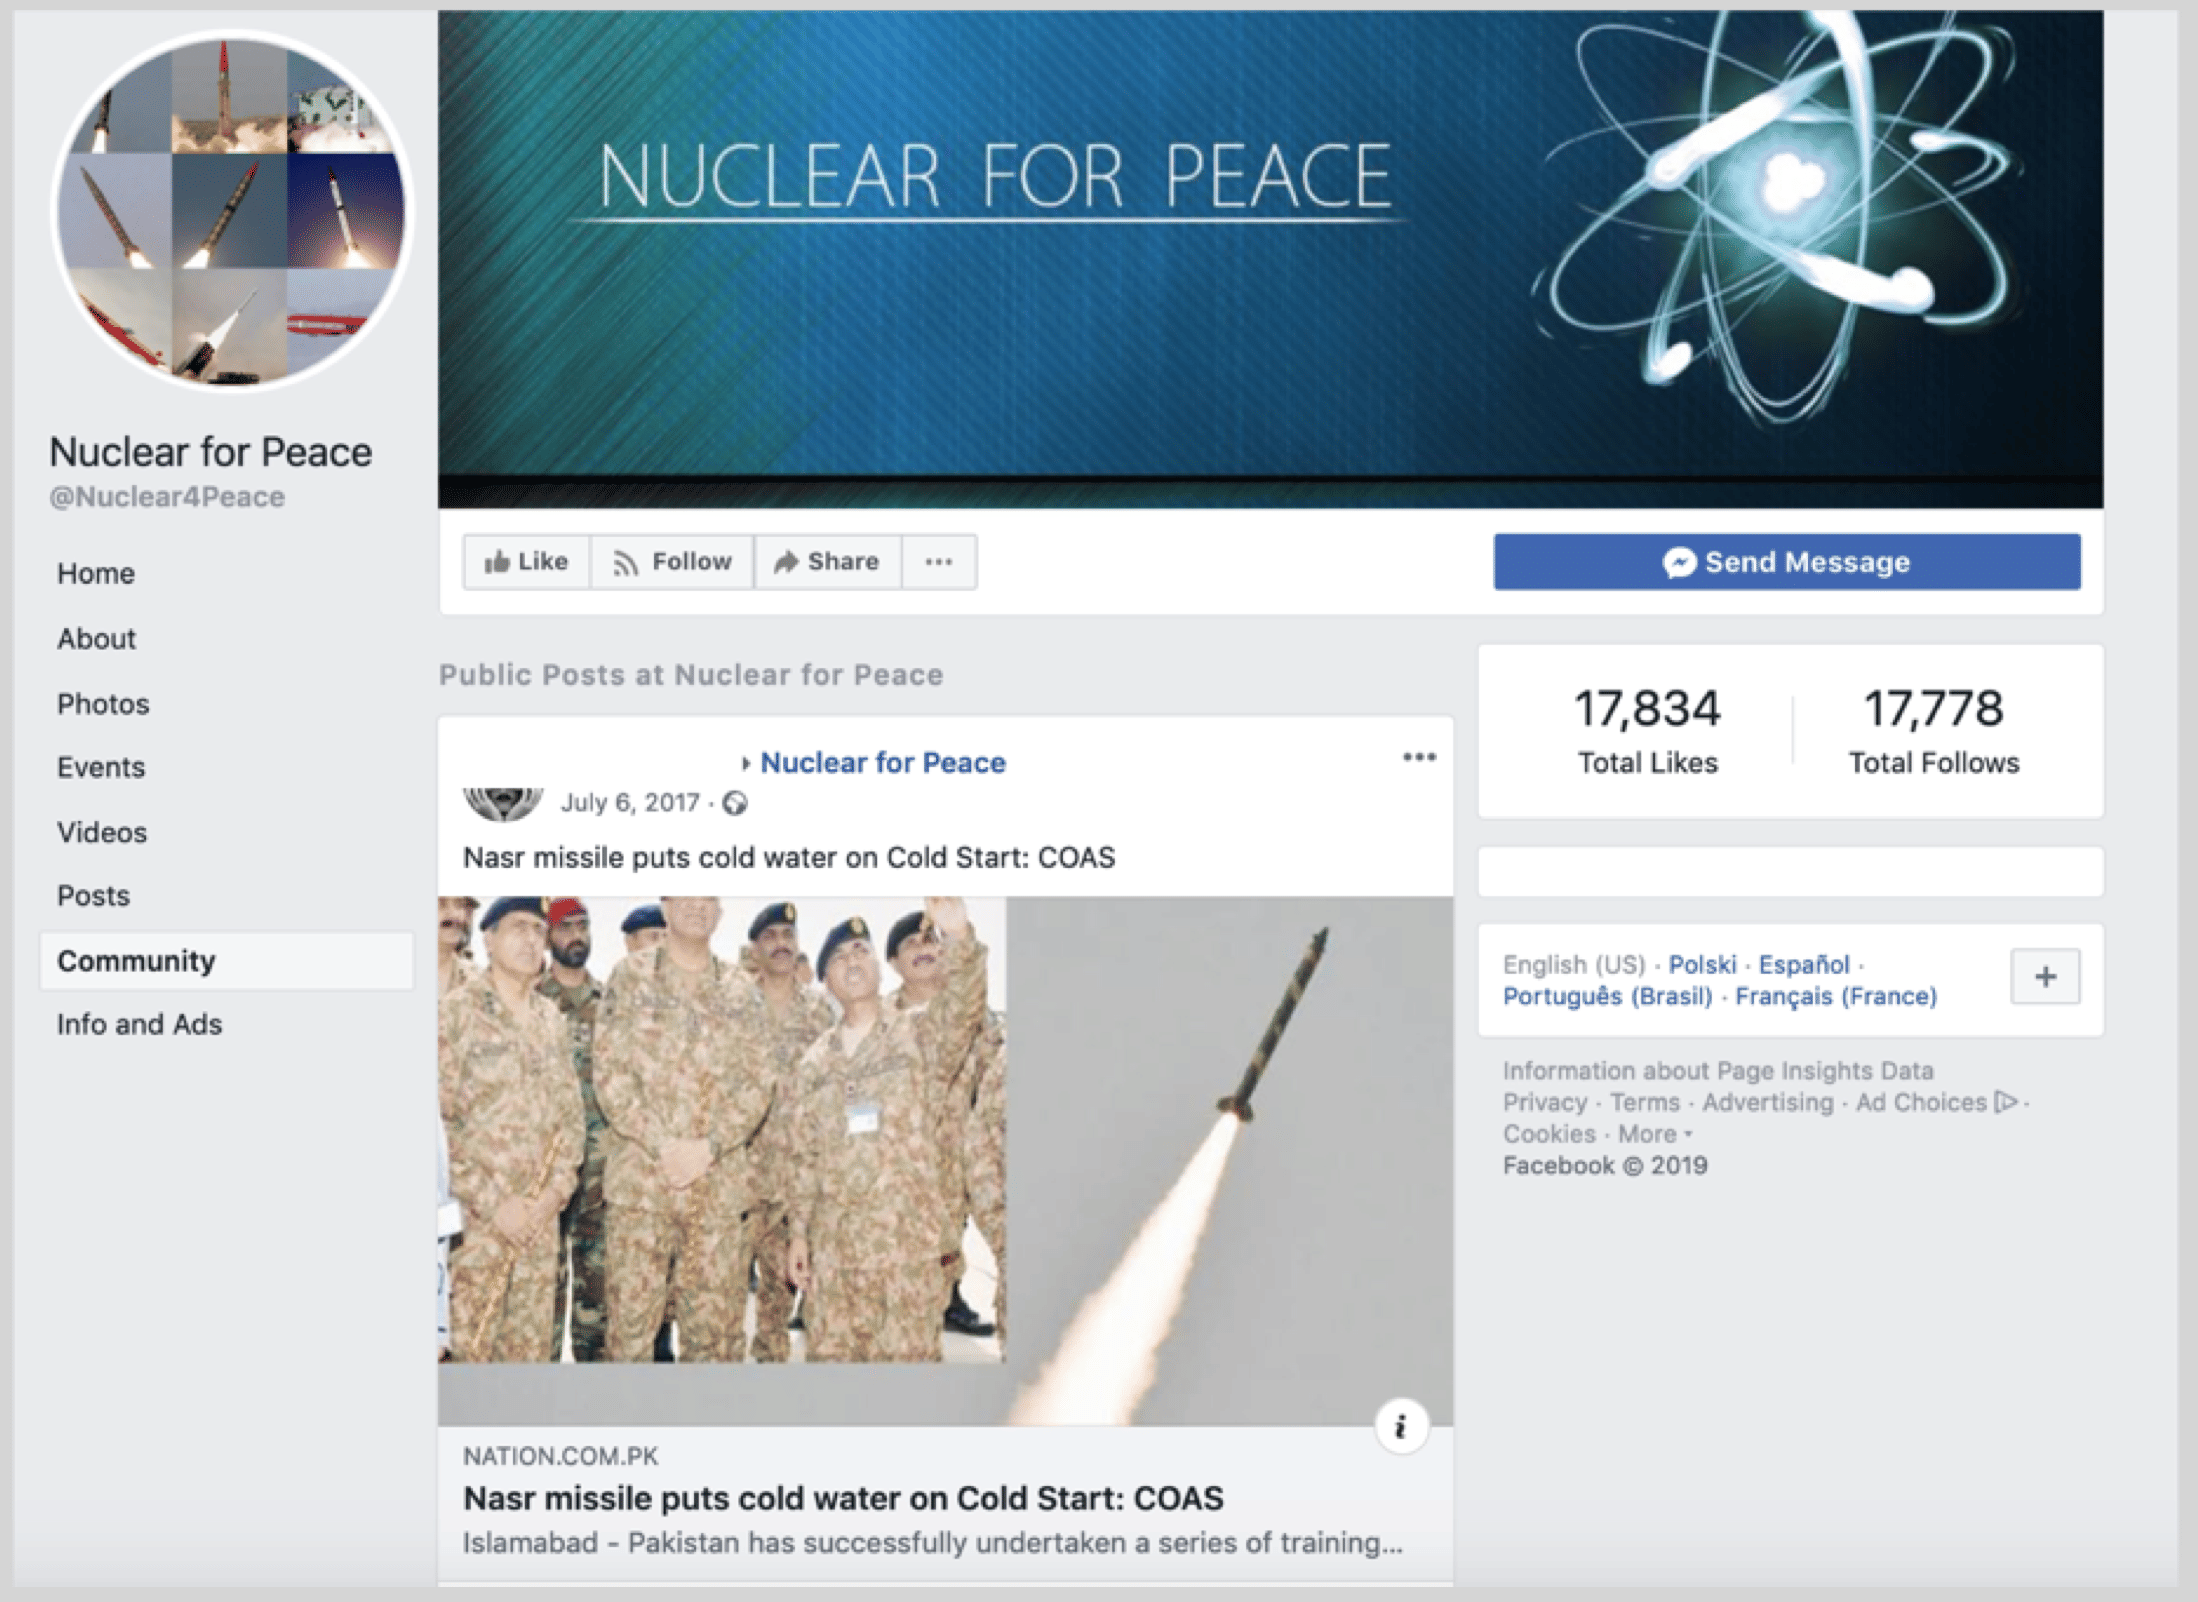Click the Like thumbs-up button

point(526,562)
